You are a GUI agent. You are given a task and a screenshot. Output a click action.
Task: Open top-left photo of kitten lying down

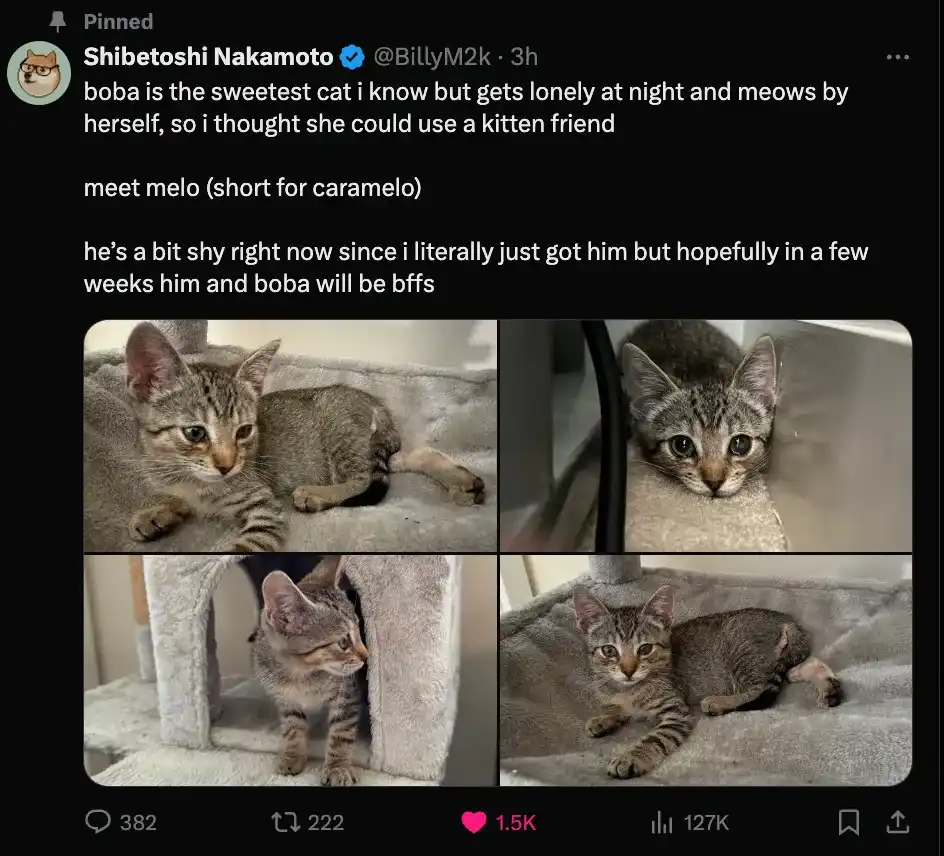290,436
